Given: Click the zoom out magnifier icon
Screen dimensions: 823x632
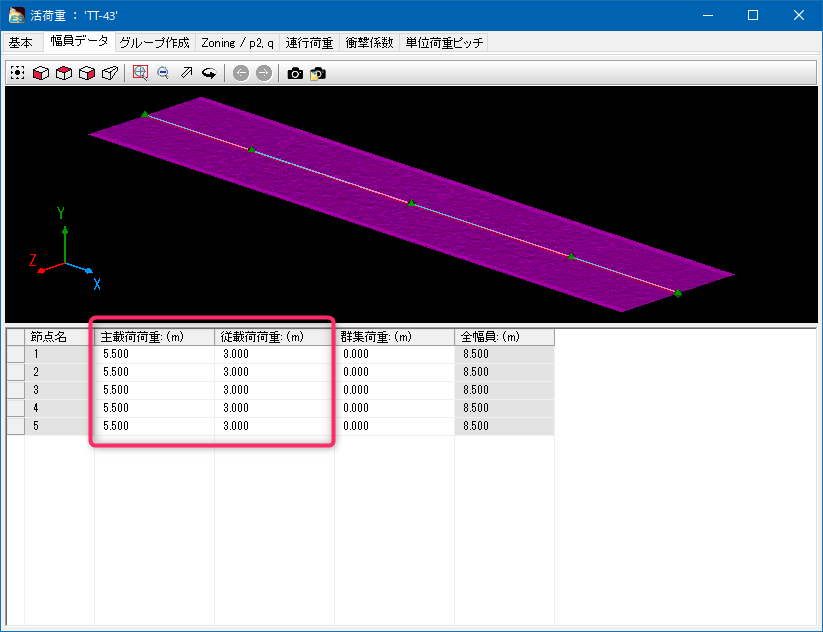Looking at the screenshot, I should (163, 73).
